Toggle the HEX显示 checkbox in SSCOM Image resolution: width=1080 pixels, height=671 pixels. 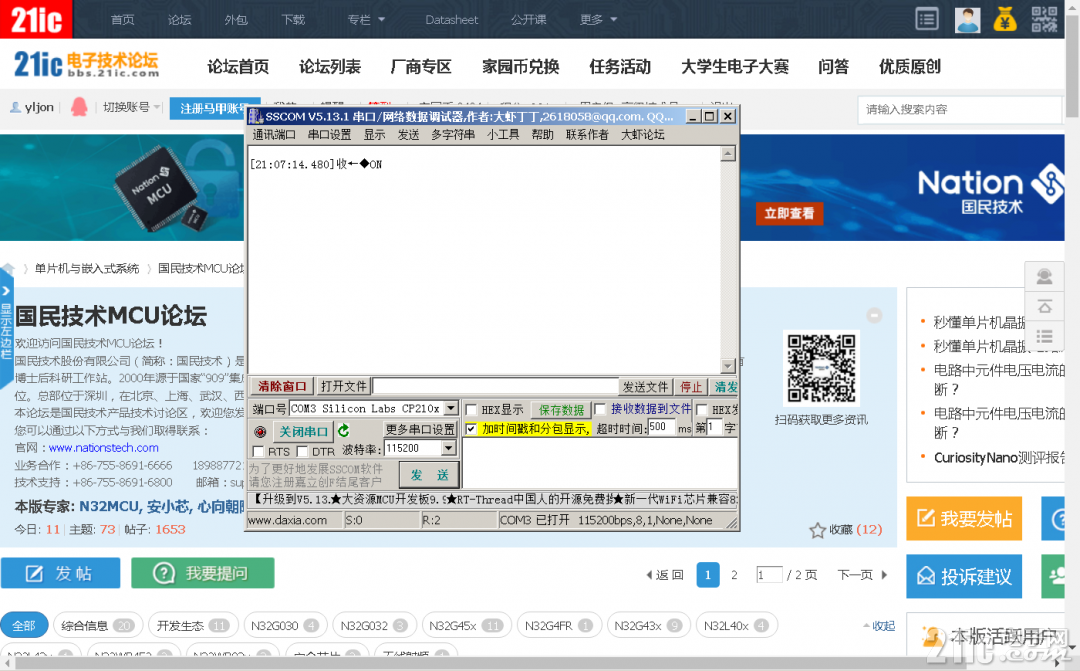click(x=471, y=411)
